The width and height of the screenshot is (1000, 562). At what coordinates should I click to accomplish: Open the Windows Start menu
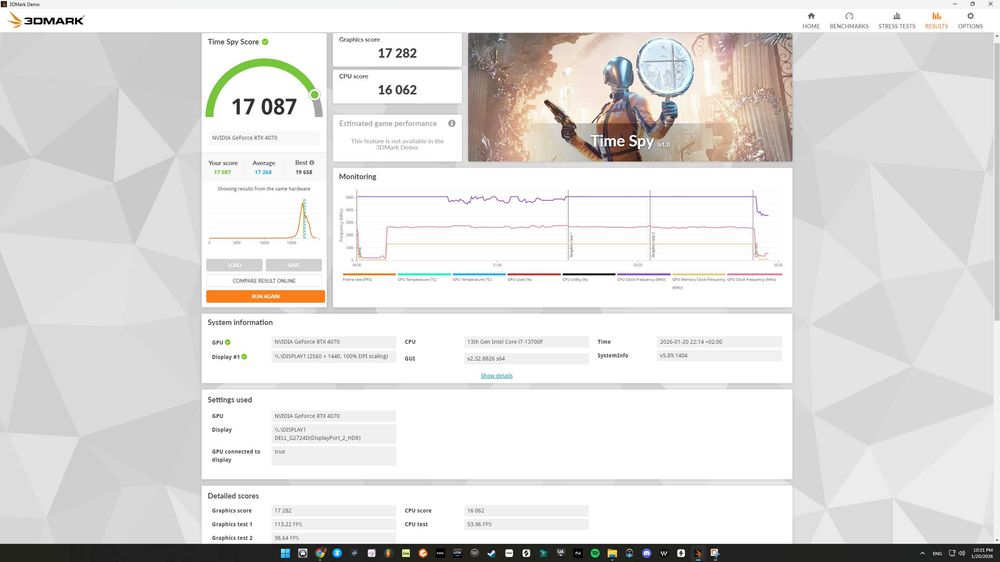[x=285, y=553]
